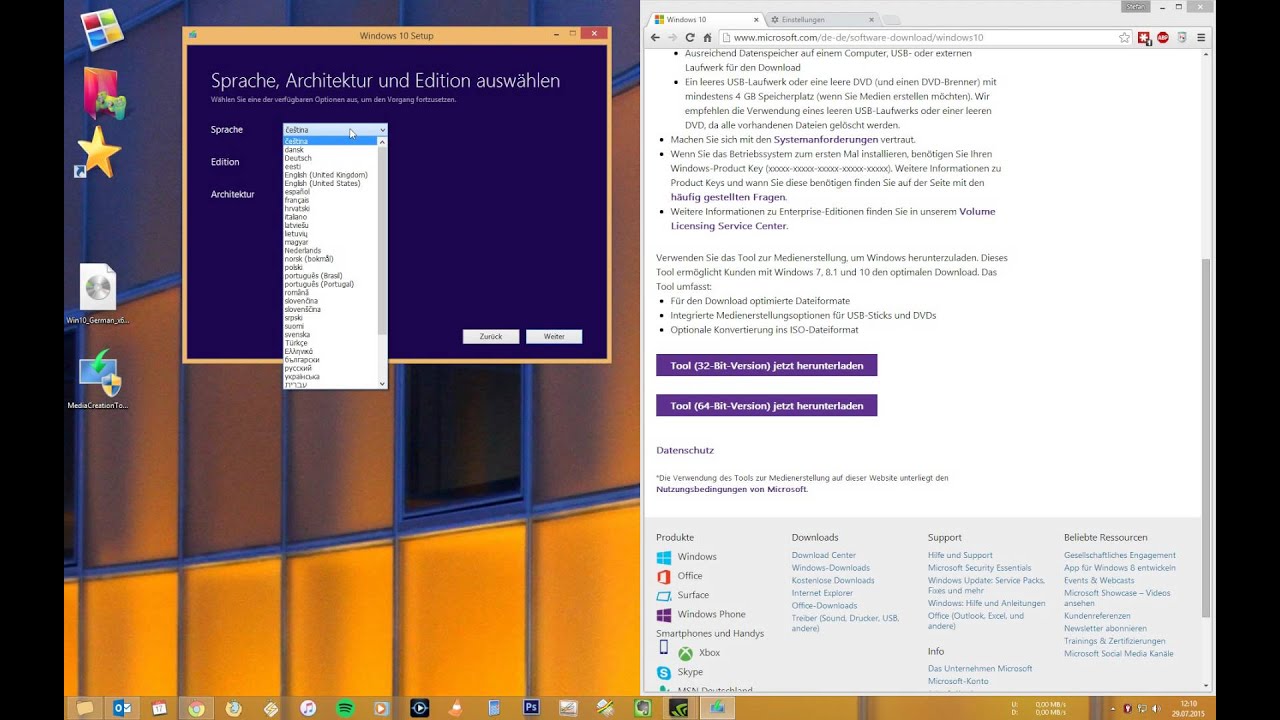Click Chrome forward navigation arrow

coord(672,37)
